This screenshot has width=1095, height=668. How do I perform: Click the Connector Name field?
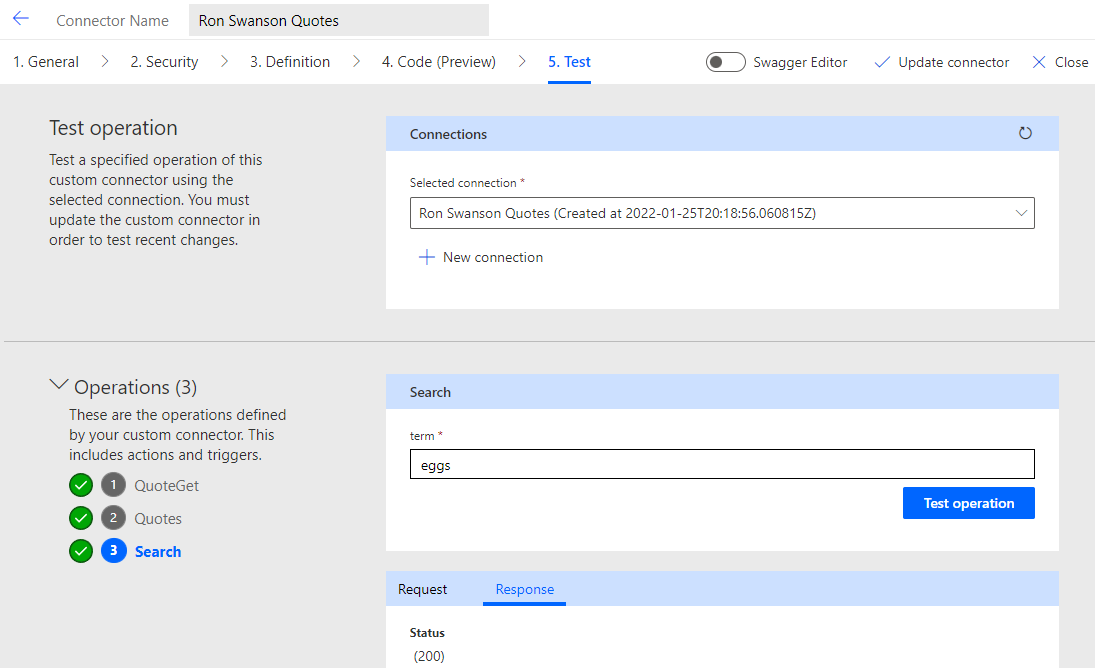pos(339,20)
